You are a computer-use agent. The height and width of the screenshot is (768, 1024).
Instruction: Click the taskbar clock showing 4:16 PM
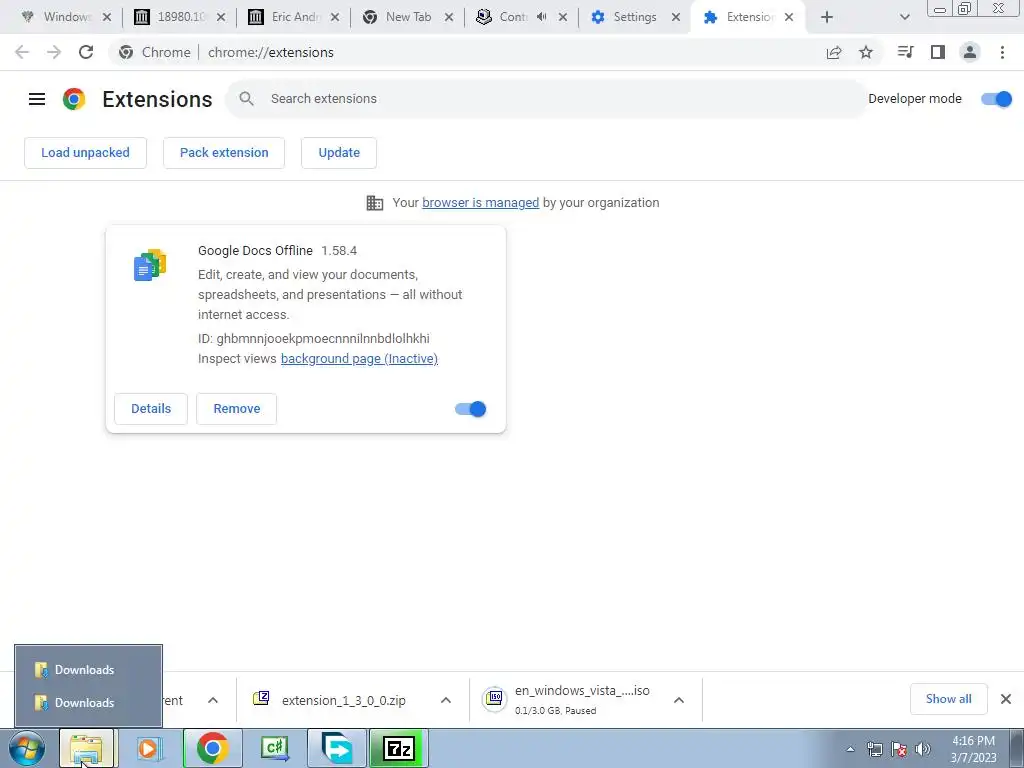pos(973,749)
